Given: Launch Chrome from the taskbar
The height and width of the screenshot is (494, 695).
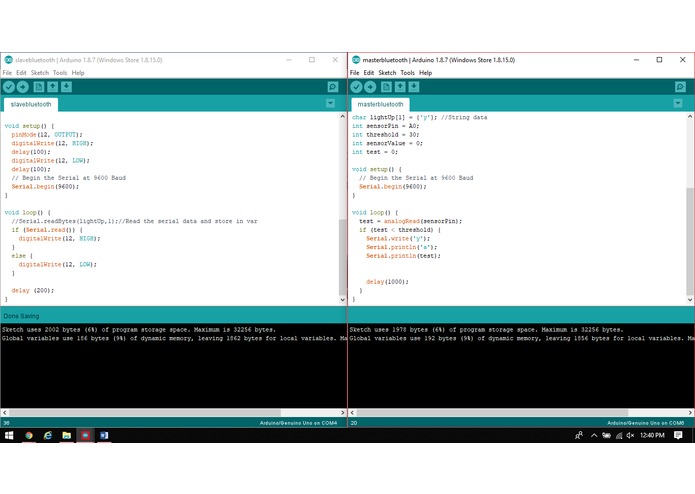Looking at the screenshot, I should tap(29, 436).
